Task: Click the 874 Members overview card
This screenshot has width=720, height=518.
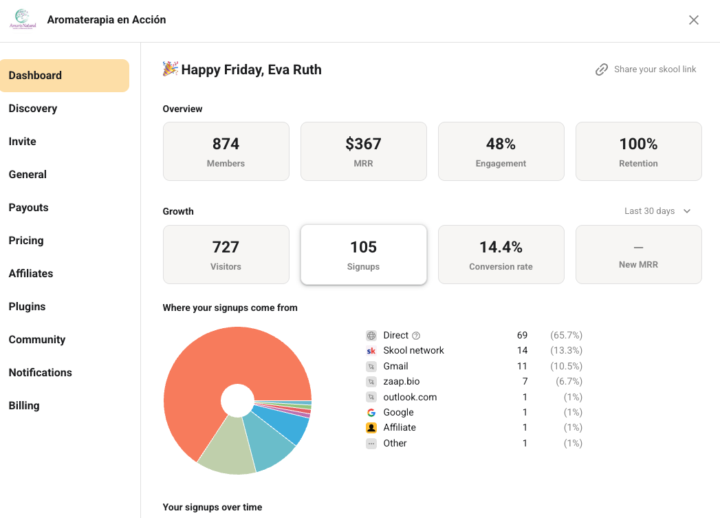Action: point(226,151)
